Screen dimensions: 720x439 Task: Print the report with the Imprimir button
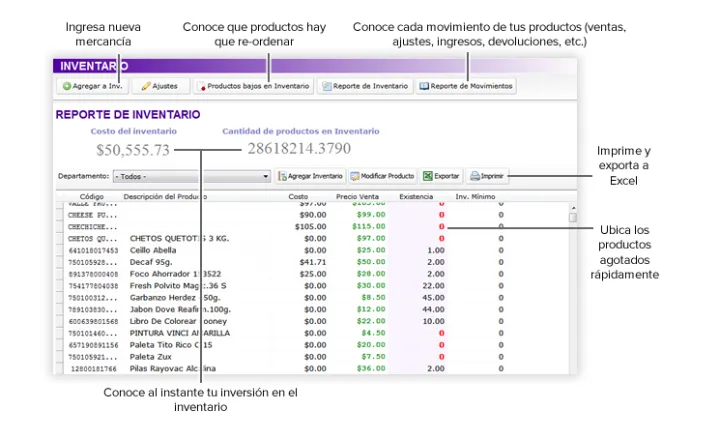tap(487, 176)
